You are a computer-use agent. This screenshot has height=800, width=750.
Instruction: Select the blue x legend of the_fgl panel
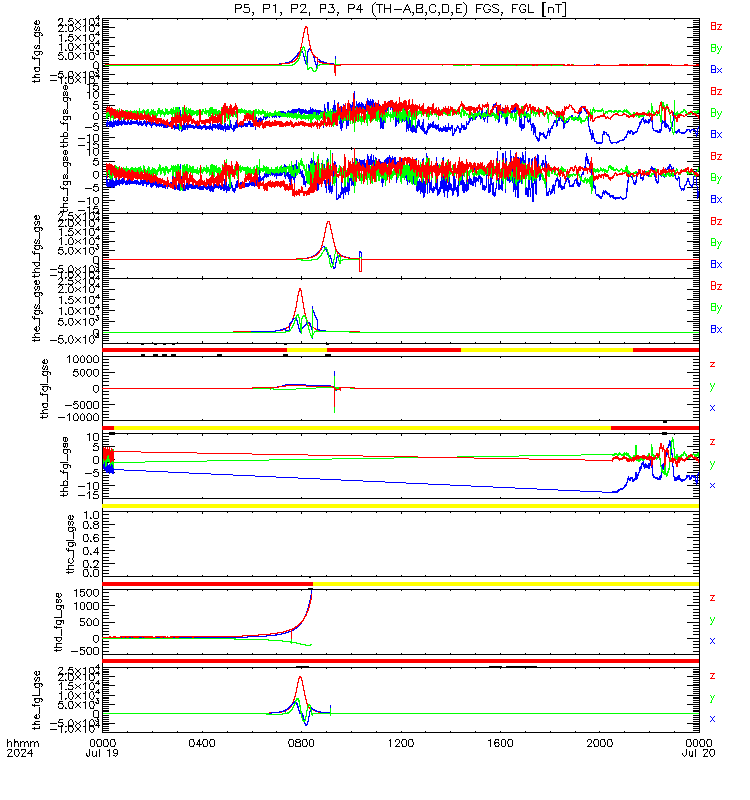[x=712, y=719]
